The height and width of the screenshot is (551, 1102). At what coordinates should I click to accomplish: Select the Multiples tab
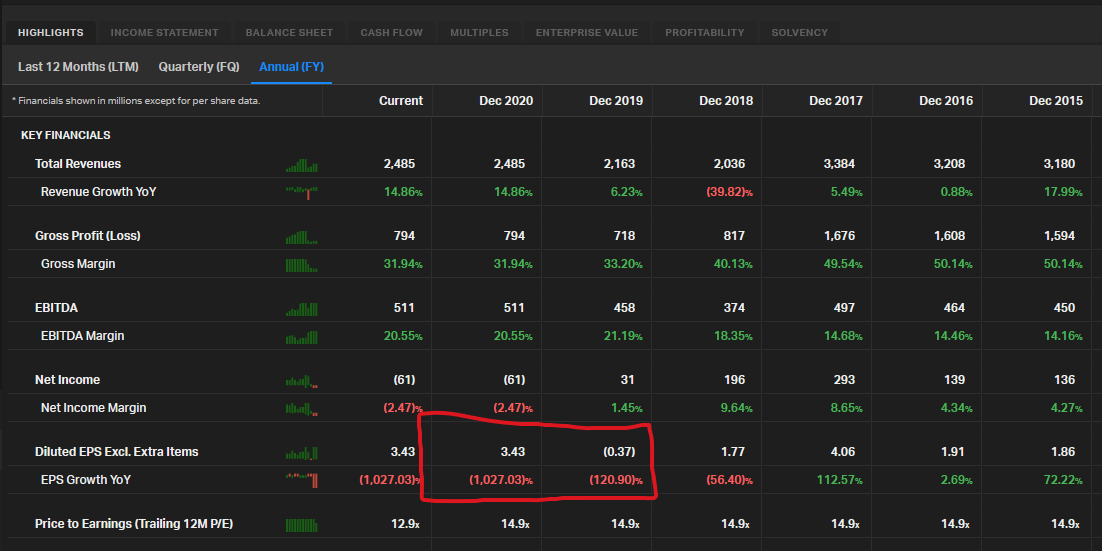(479, 33)
